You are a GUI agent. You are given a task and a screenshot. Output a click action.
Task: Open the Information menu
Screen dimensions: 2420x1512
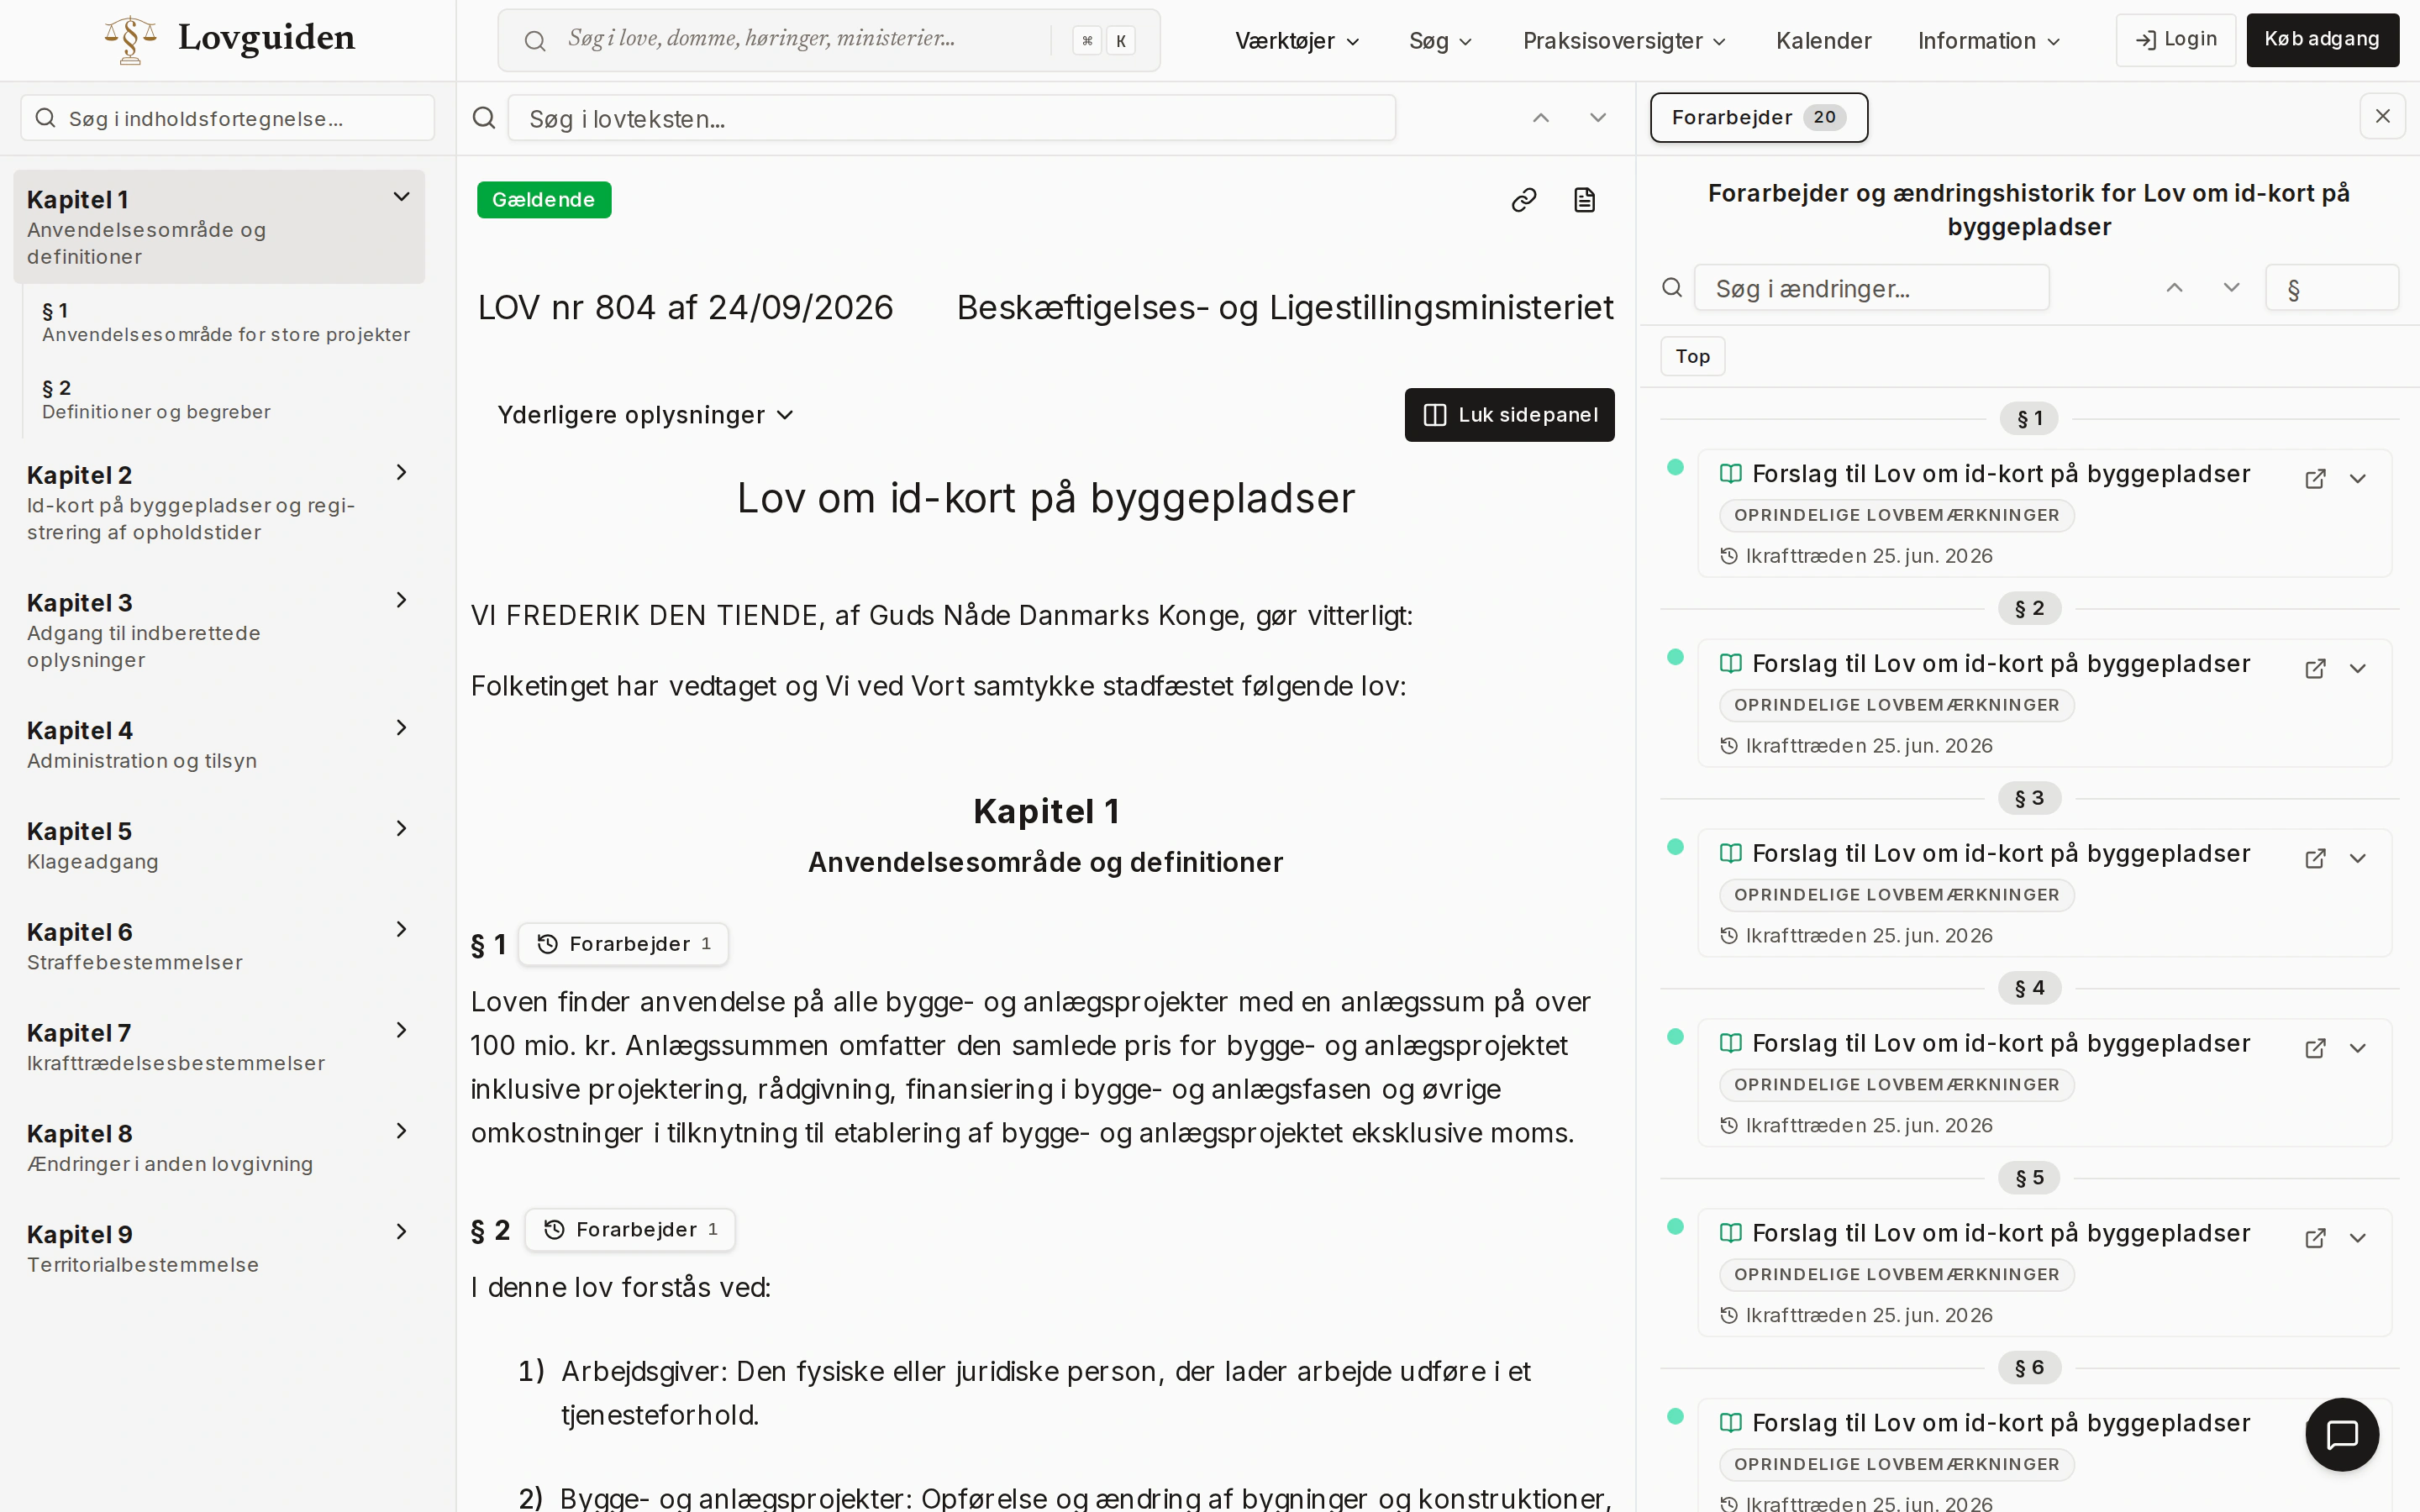tap(1988, 41)
